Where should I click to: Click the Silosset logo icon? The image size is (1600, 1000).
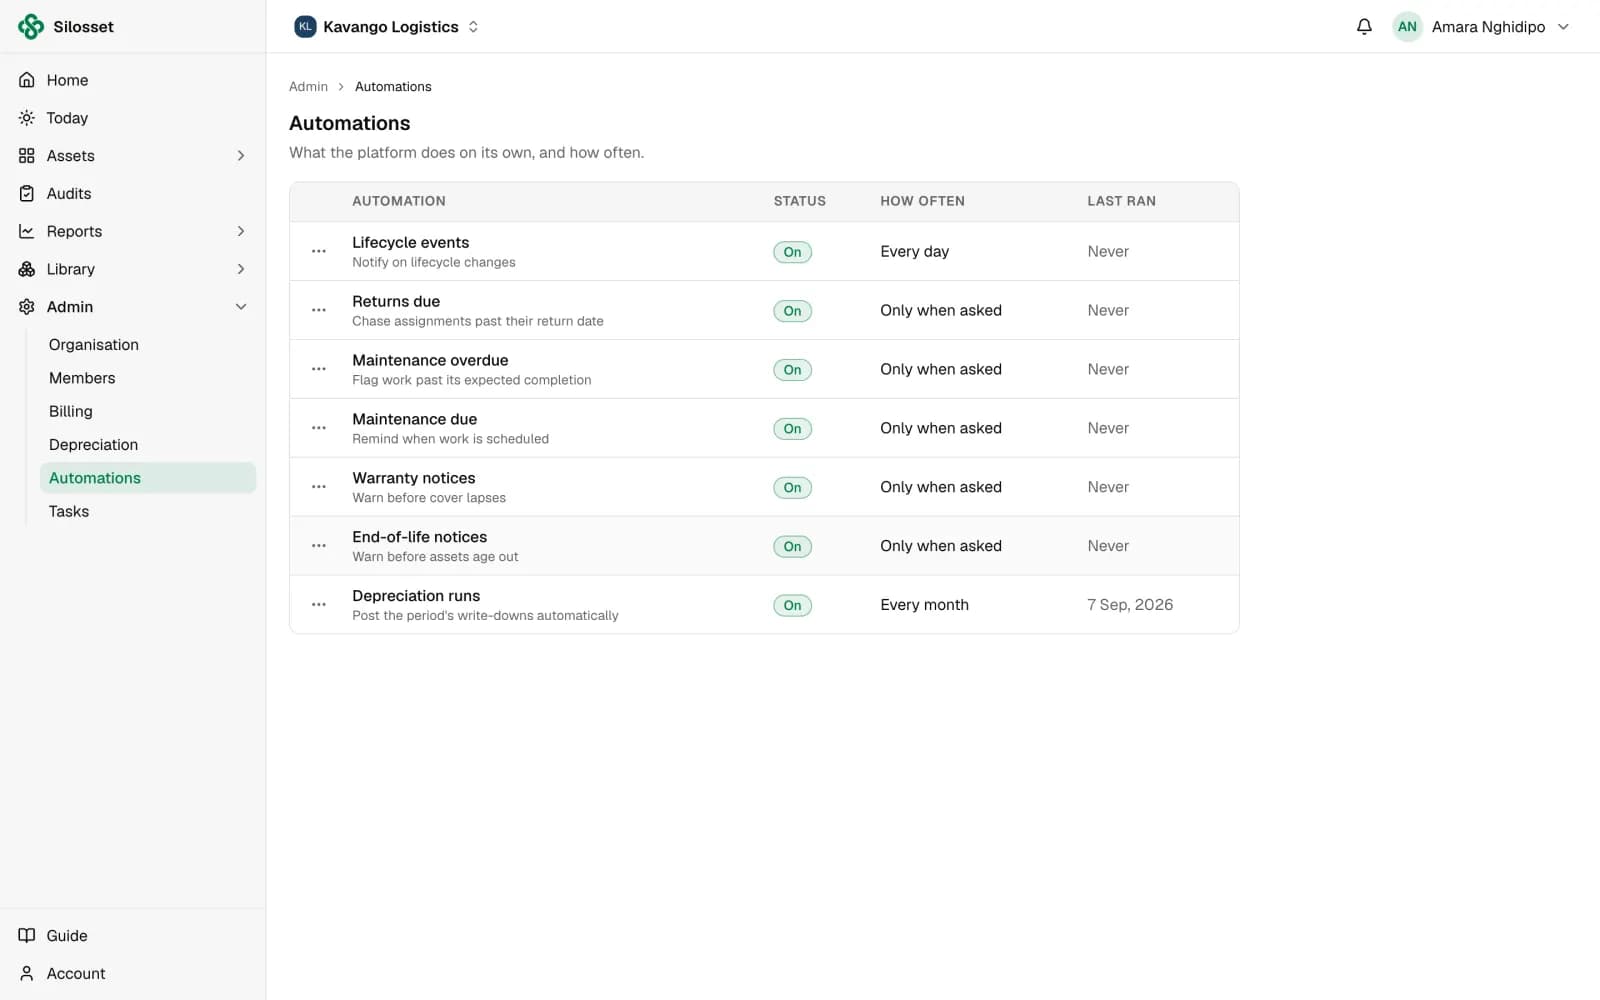[31, 27]
